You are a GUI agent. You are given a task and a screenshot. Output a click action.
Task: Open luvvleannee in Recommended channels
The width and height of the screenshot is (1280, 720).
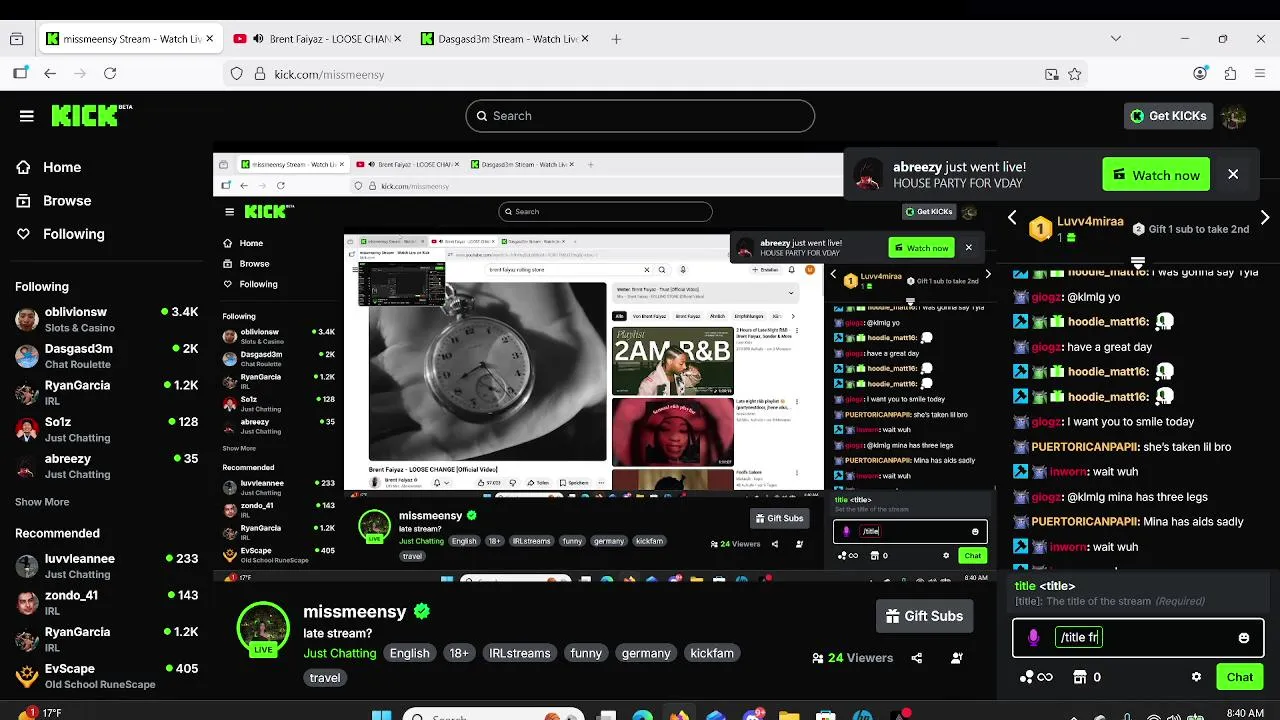coord(107,566)
